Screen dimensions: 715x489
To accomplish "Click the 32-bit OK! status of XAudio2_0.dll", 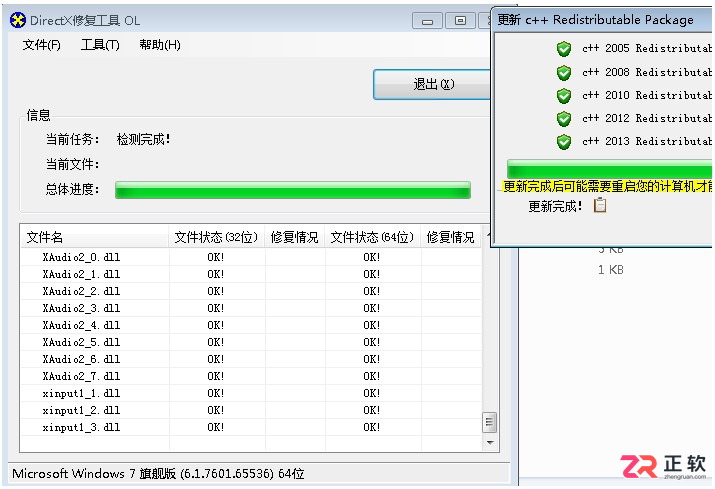I will click(216, 257).
